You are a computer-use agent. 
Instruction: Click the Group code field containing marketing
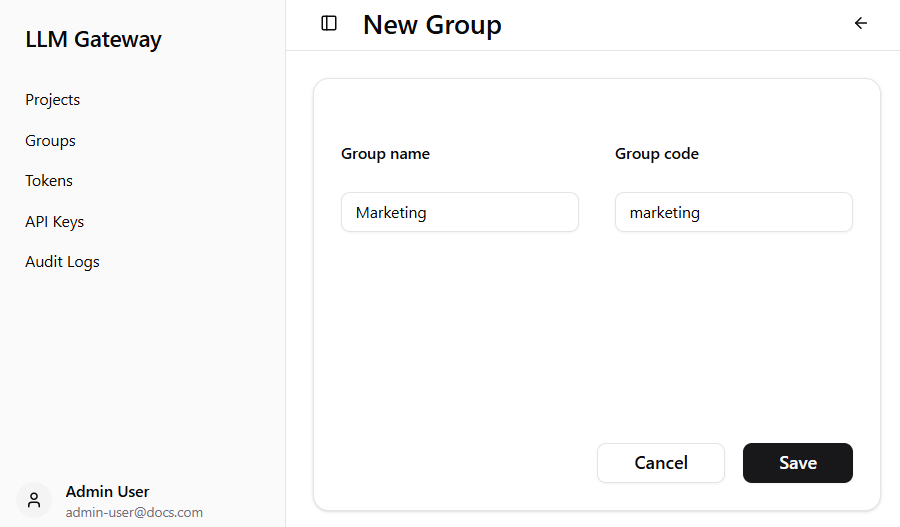(x=734, y=212)
